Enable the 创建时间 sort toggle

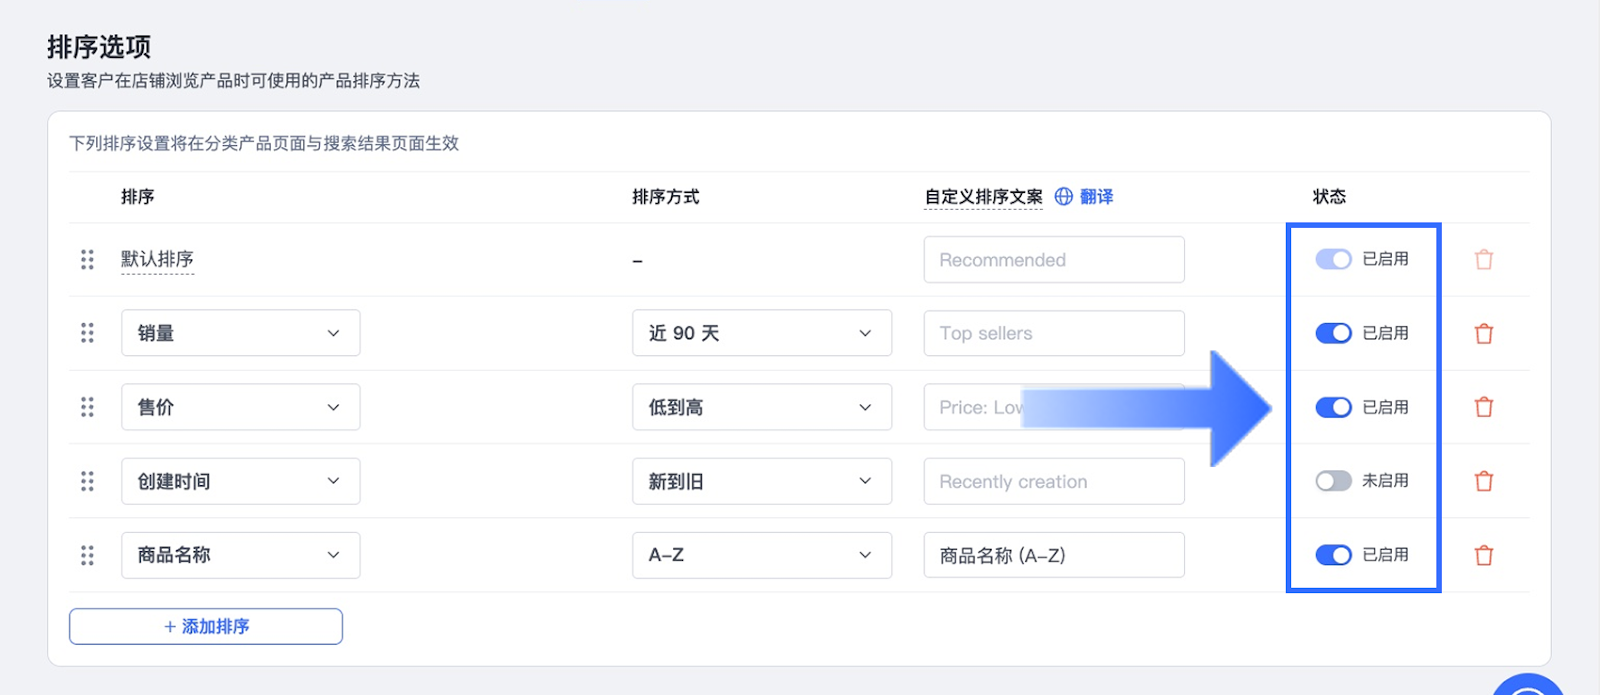(x=1333, y=481)
